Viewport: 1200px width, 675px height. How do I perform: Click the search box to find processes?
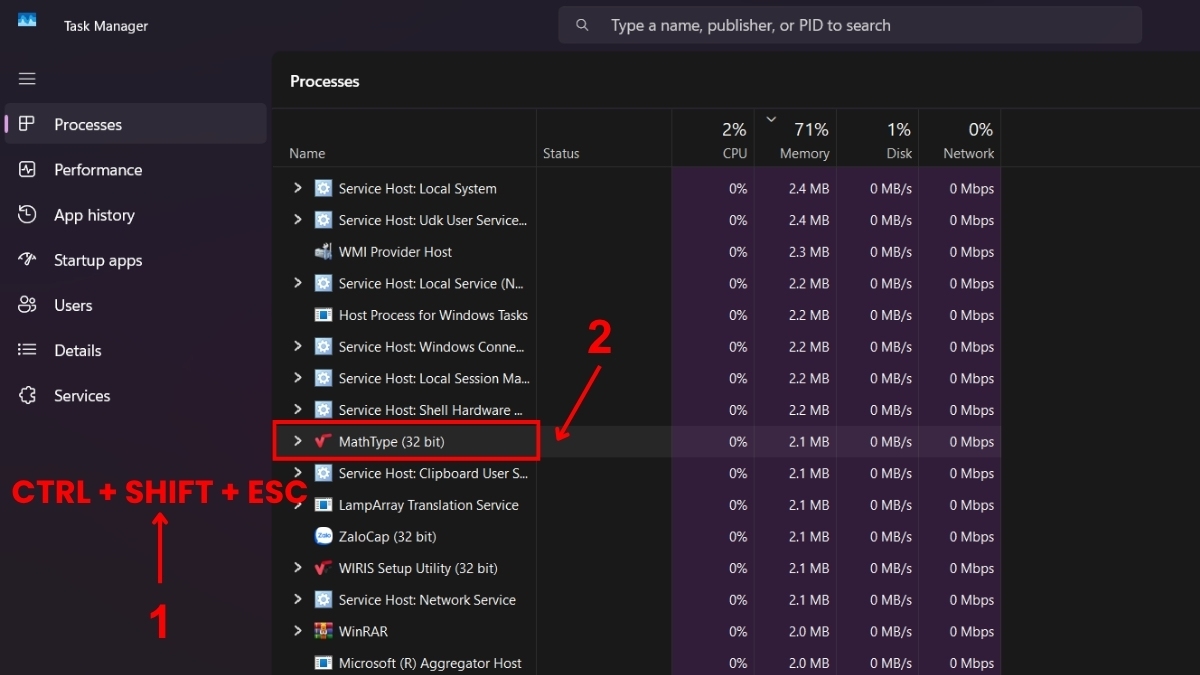(860, 25)
